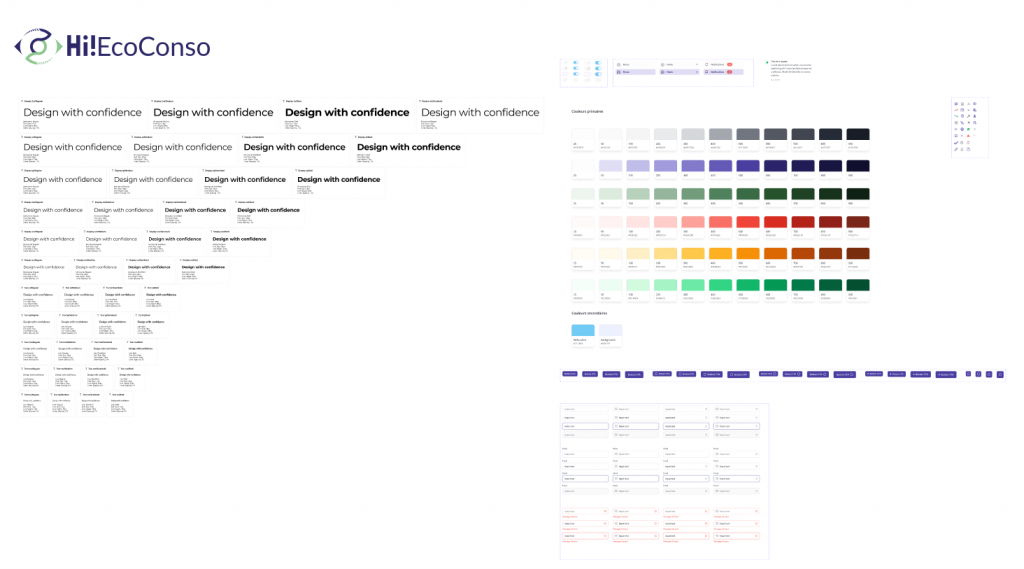The width and height of the screenshot is (1024, 569).
Task: Click the red warning triangle icon
Action: pos(968,136)
